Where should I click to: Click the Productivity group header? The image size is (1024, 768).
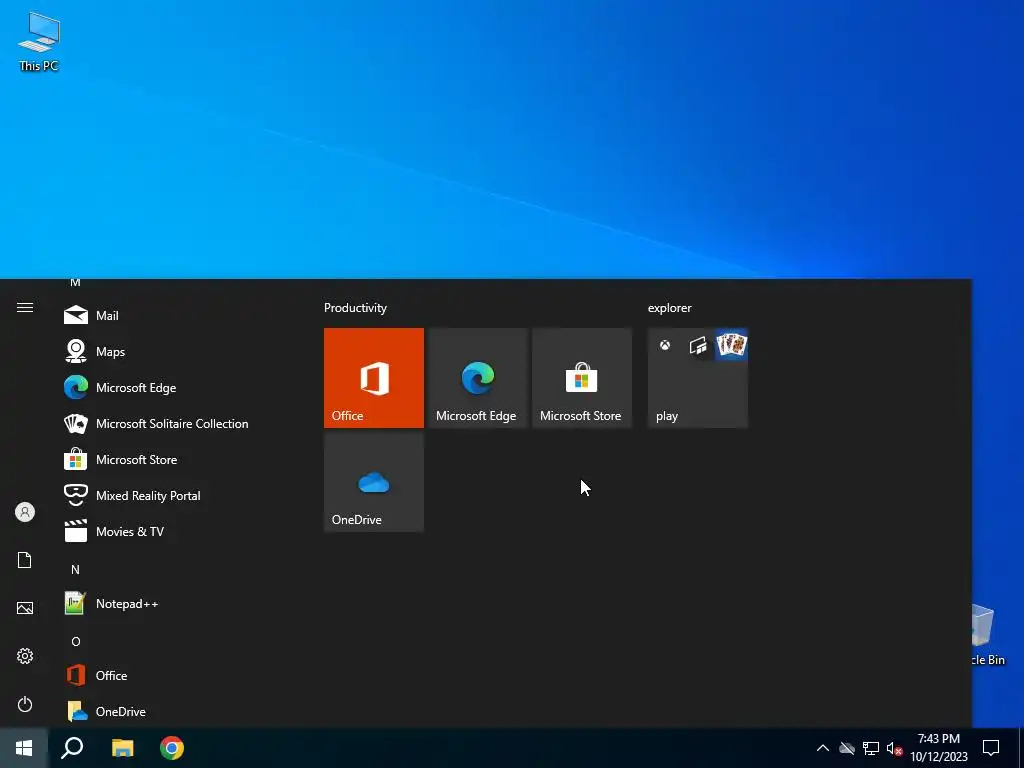pyautogui.click(x=355, y=308)
